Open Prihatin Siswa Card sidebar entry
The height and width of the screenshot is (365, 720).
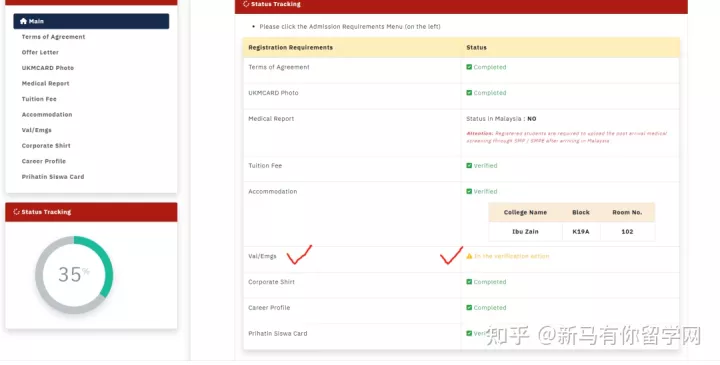click(53, 177)
